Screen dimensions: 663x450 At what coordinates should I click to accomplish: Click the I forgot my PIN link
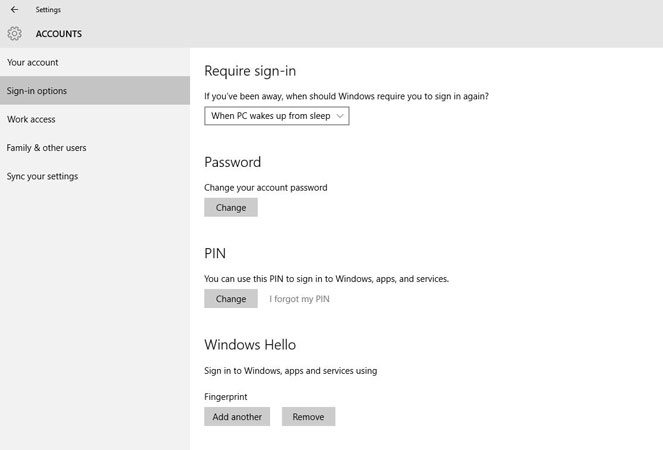click(299, 299)
